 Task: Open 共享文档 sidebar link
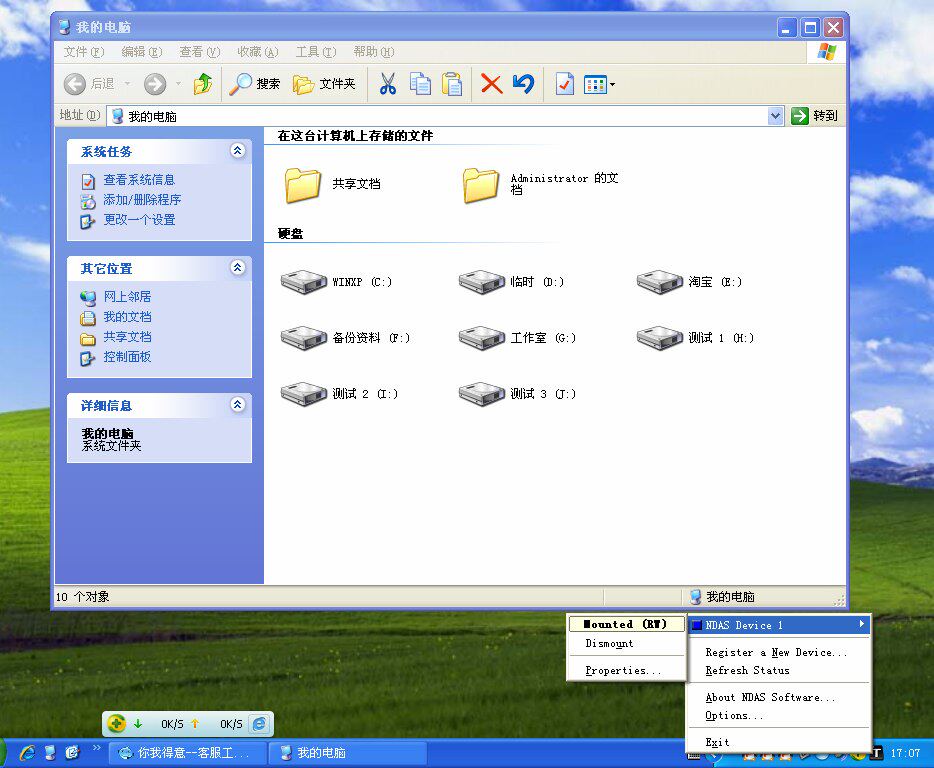coord(127,337)
